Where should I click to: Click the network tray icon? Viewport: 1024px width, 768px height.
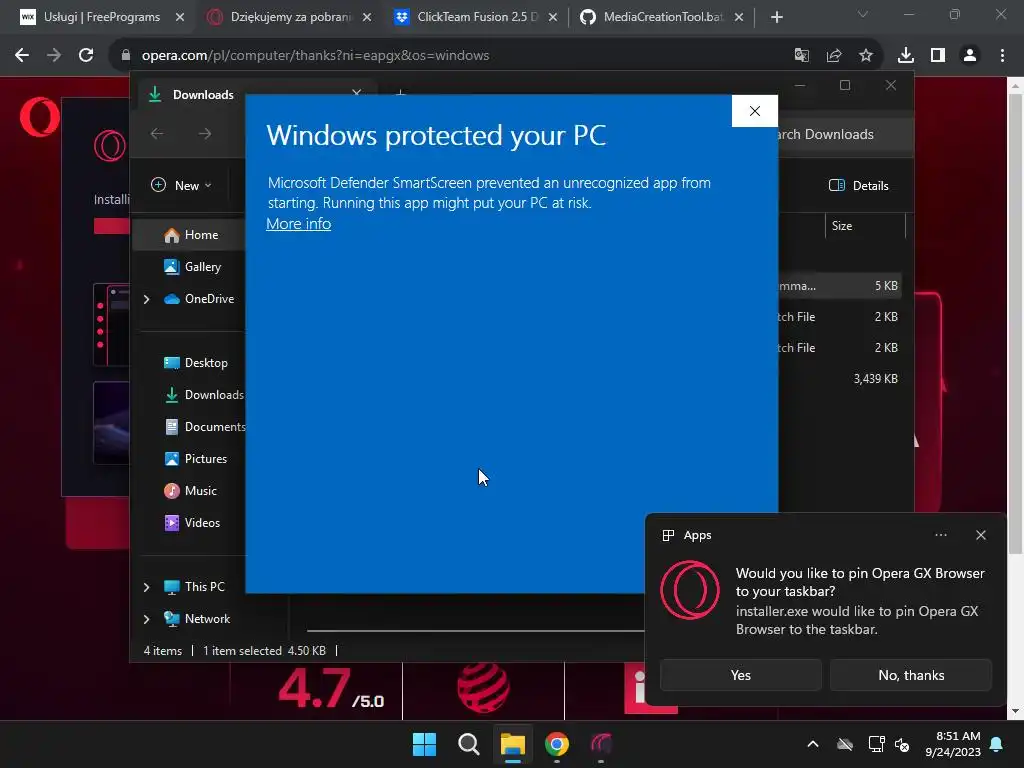tap(876, 744)
